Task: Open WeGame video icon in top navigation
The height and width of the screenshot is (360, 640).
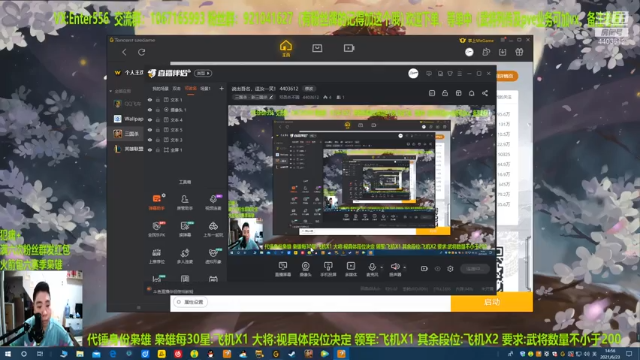Action: coord(349,48)
